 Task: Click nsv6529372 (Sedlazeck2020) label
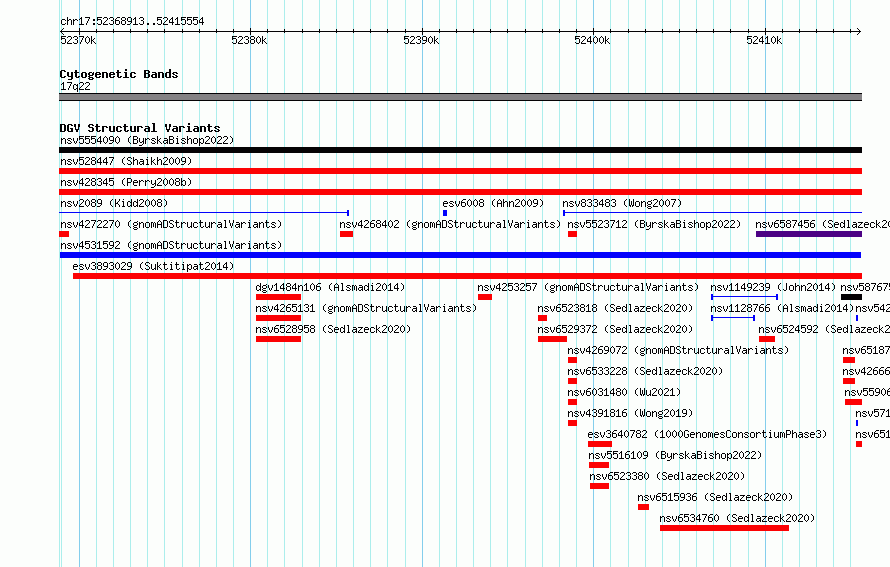click(x=615, y=329)
